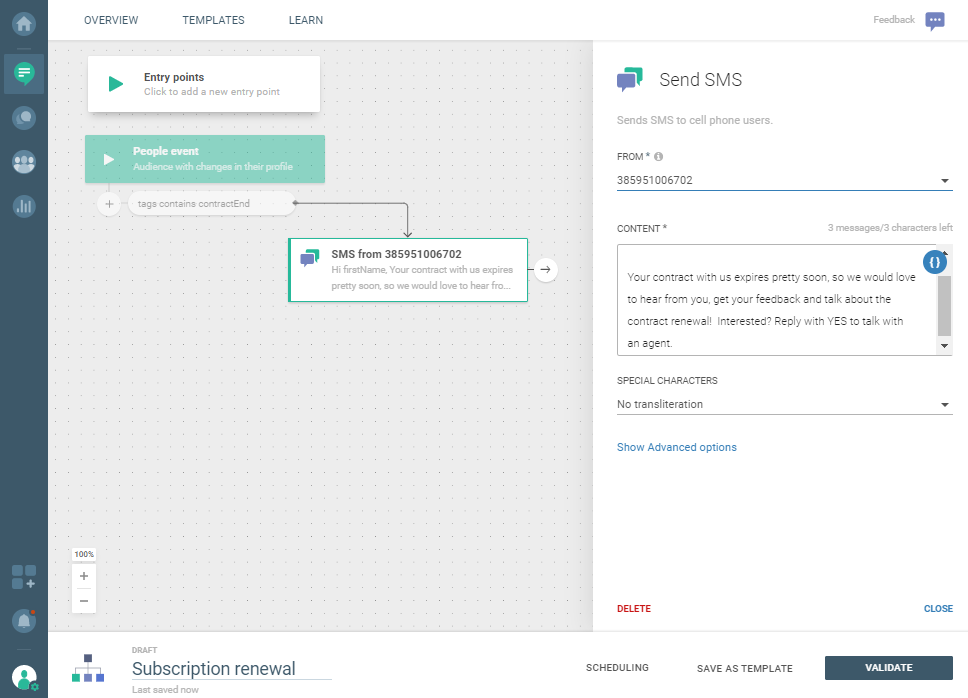Add a condition with the plus icon
This screenshot has width=968, height=698.
109,204
